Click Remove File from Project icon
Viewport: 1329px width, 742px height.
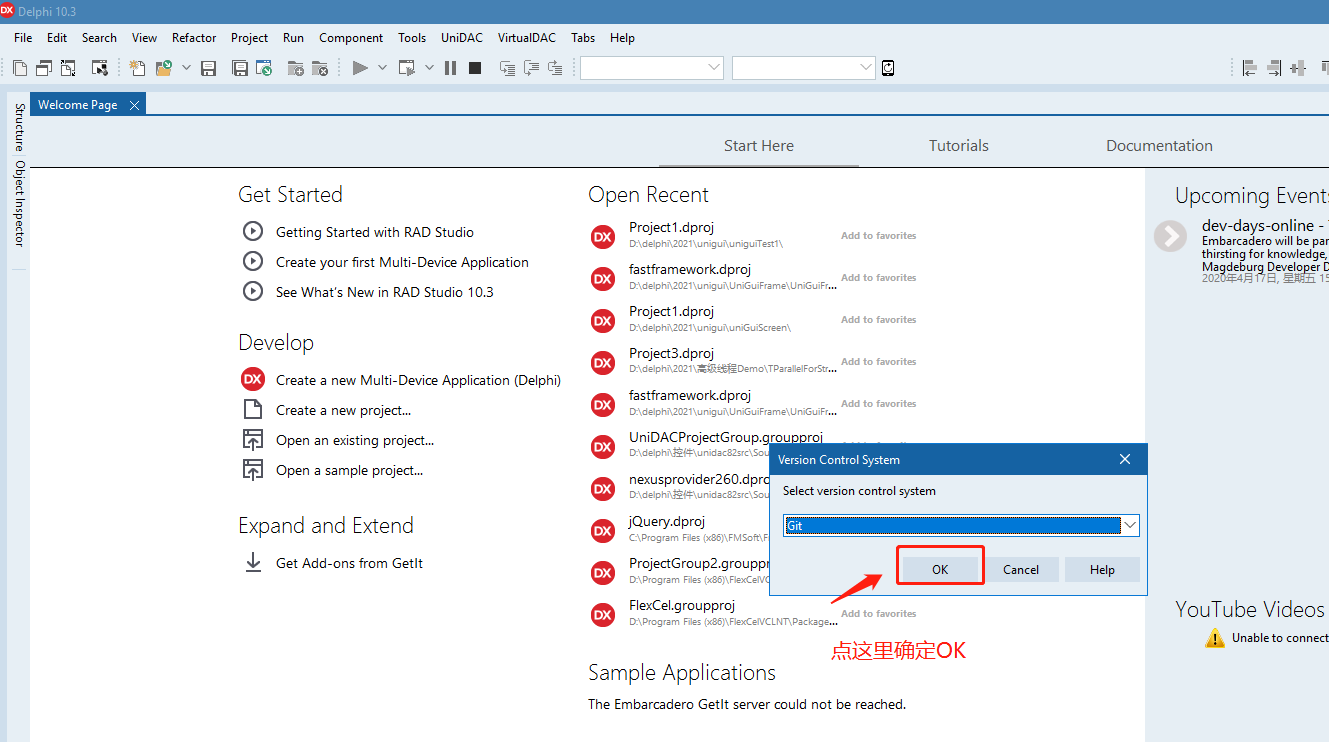(x=320, y=68)
